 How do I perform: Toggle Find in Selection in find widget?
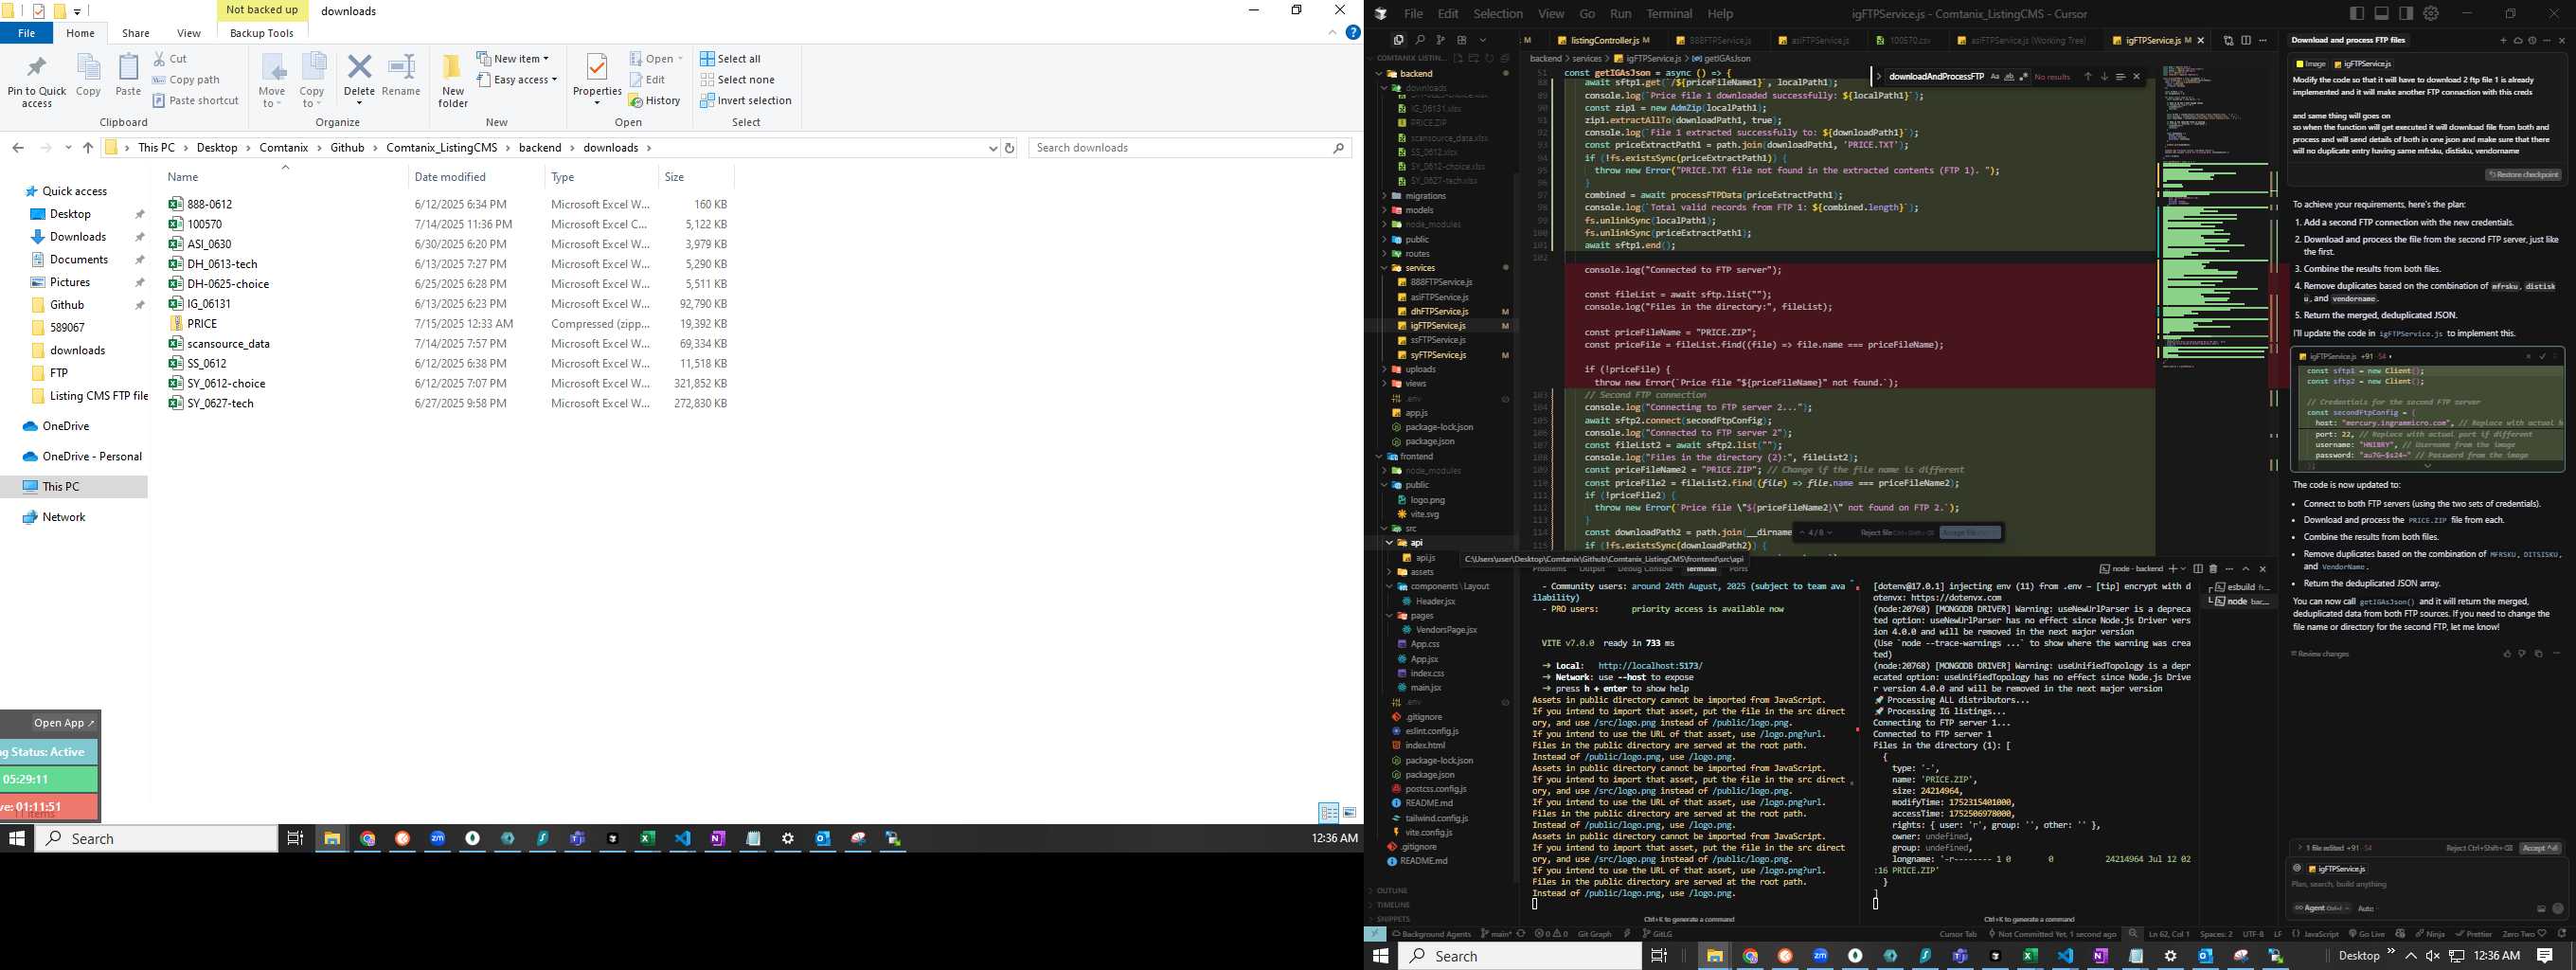2120,77
